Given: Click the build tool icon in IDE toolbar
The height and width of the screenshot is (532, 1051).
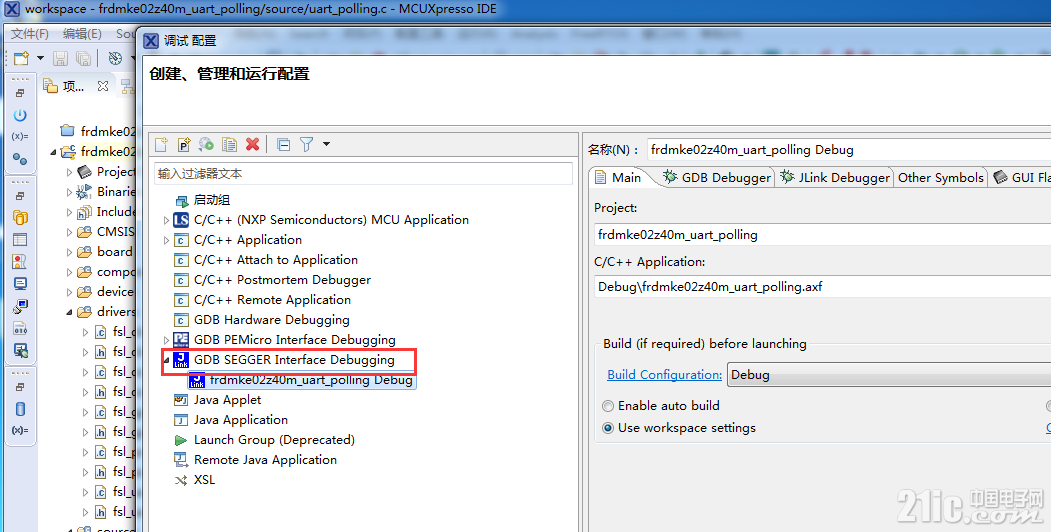Looking at the screenshot, I should (x=115, y=58).
